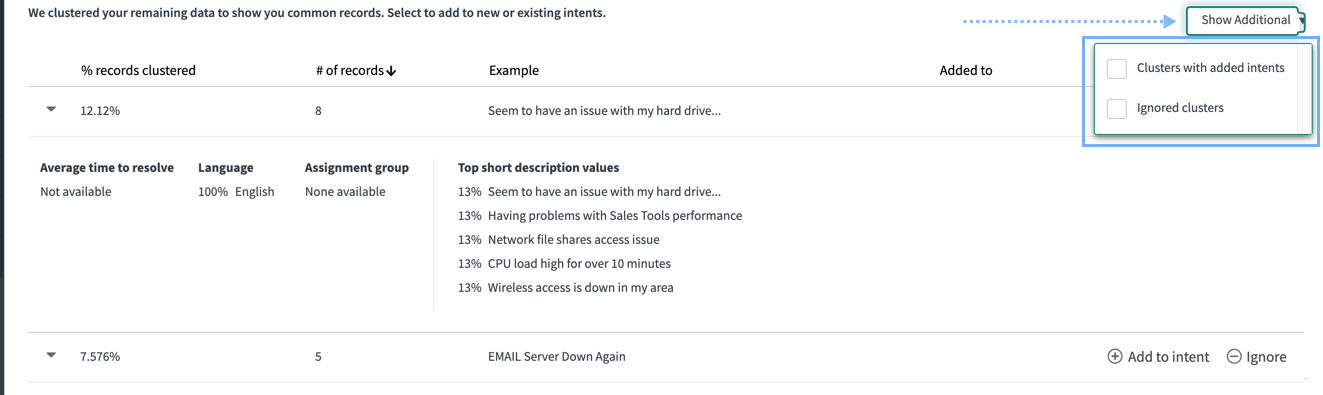Image resolution: width=1323 pixels, height=395 pixels.
Task: Click the 12.12% row example text
Action: pyautogui.click(x=604, y=111)
